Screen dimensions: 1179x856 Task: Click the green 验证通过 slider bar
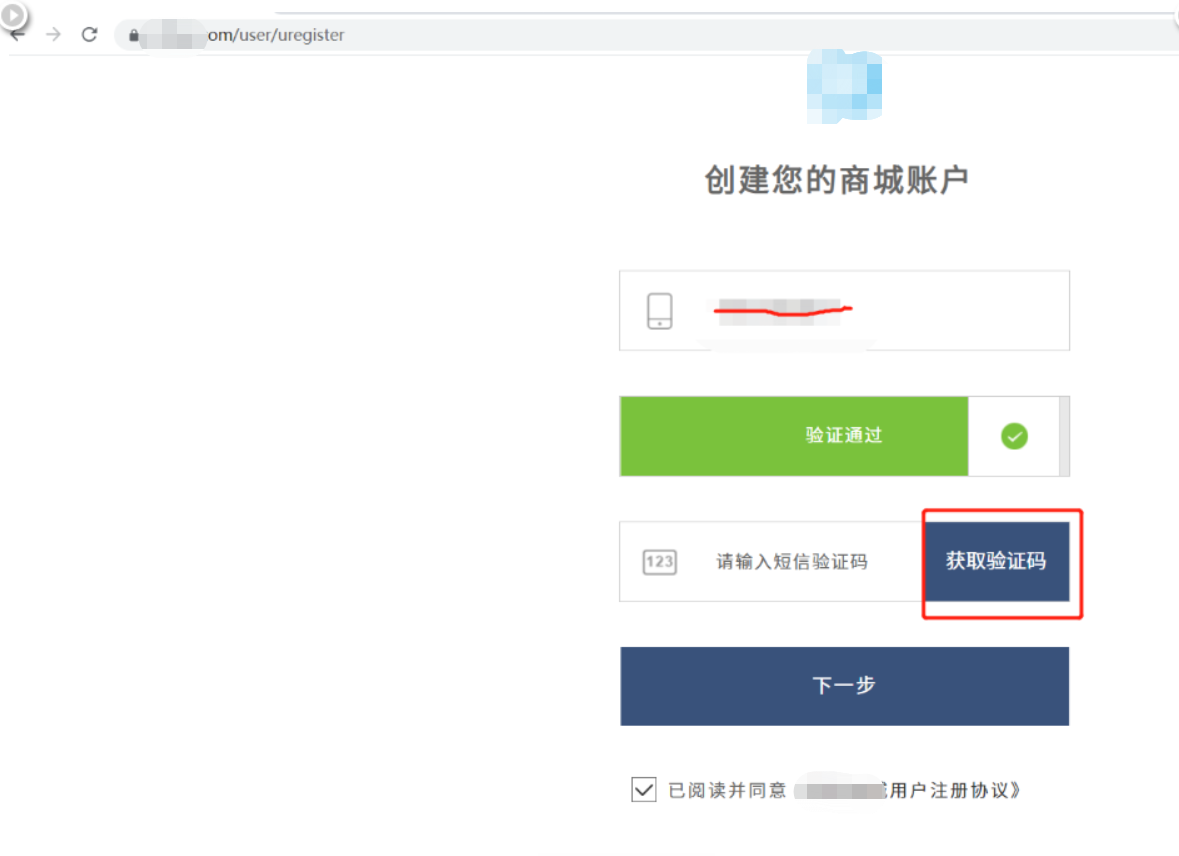coord(794,436)
